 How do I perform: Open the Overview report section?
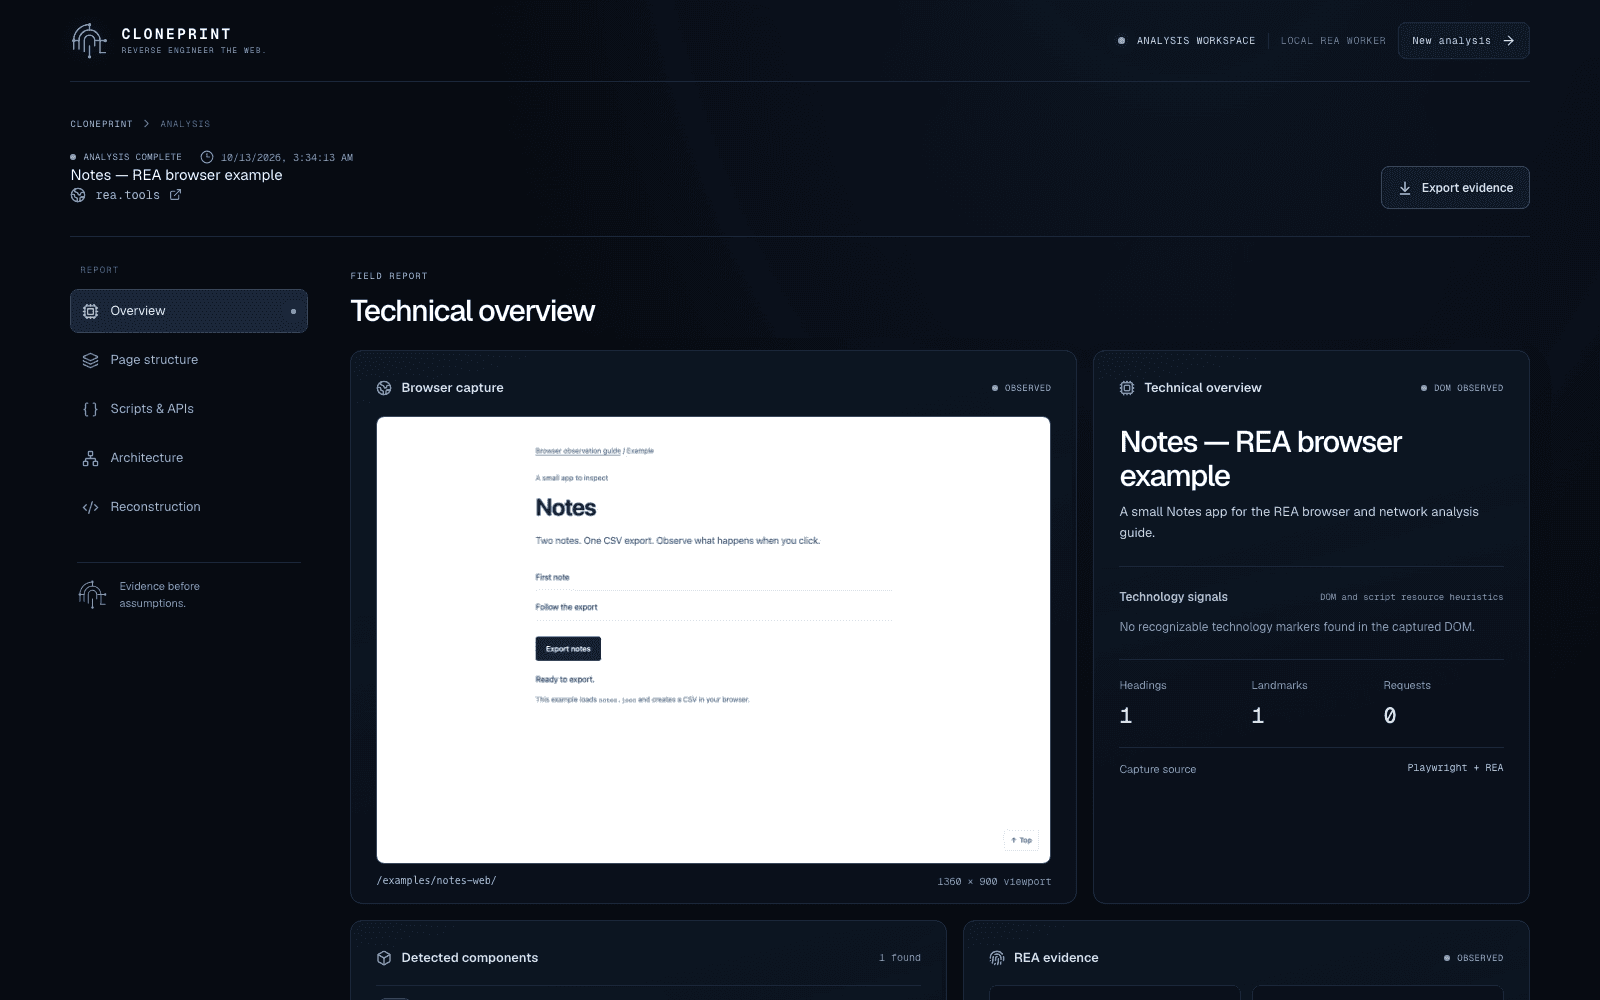tap(189, 311)
